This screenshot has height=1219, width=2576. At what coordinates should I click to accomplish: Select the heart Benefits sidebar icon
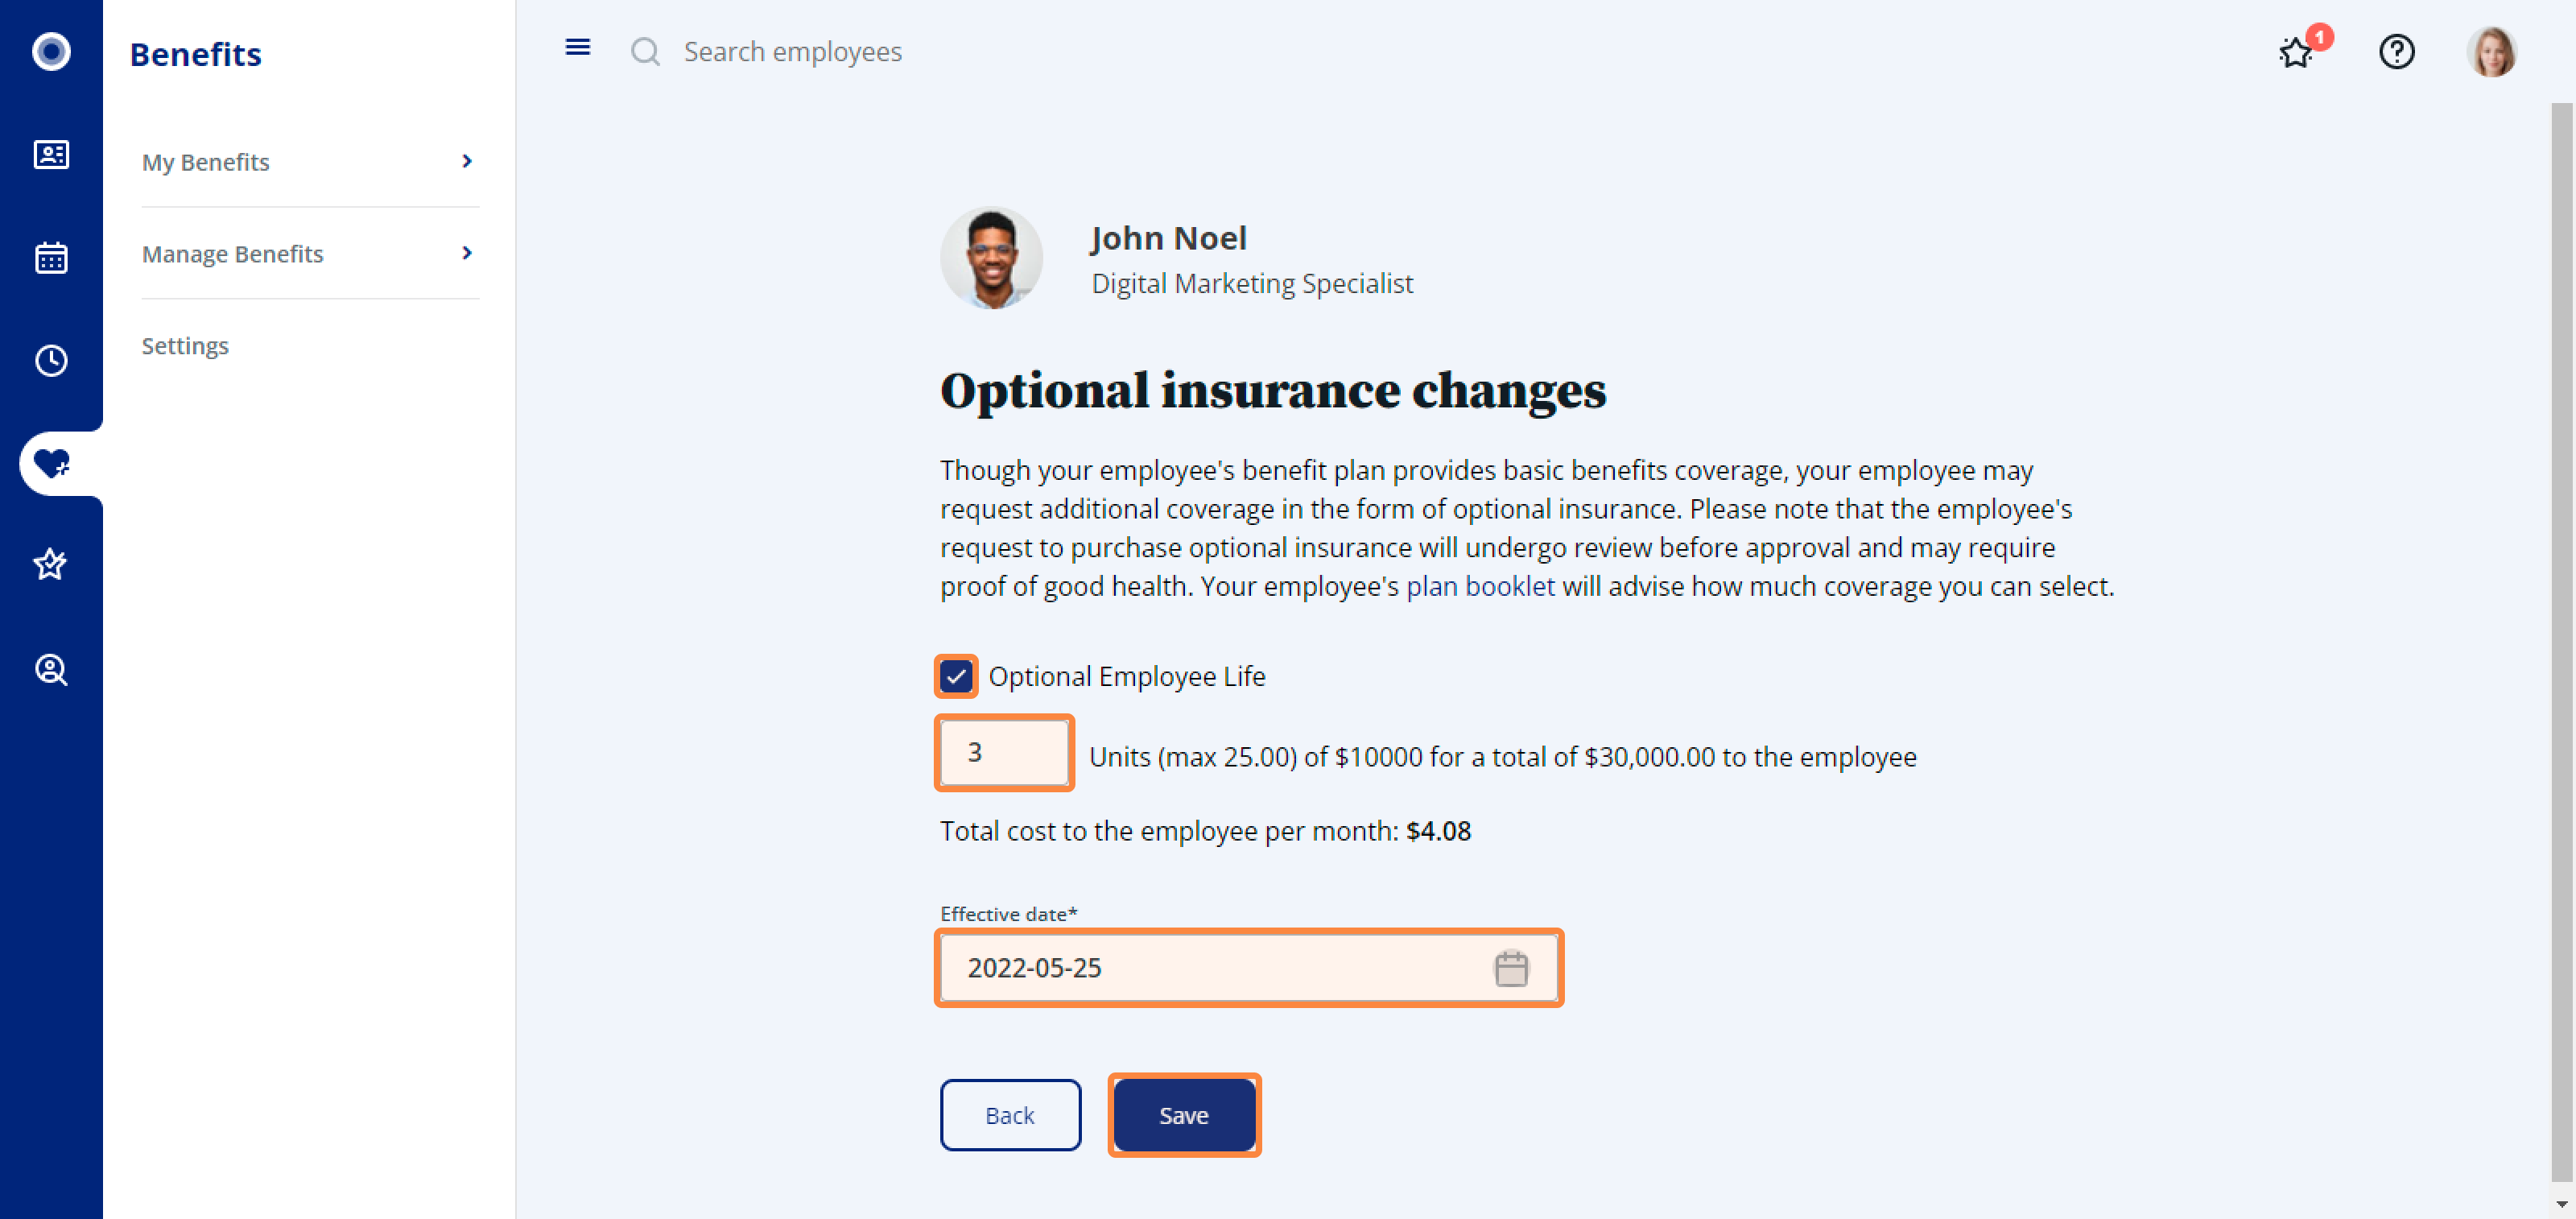[51, 464]
